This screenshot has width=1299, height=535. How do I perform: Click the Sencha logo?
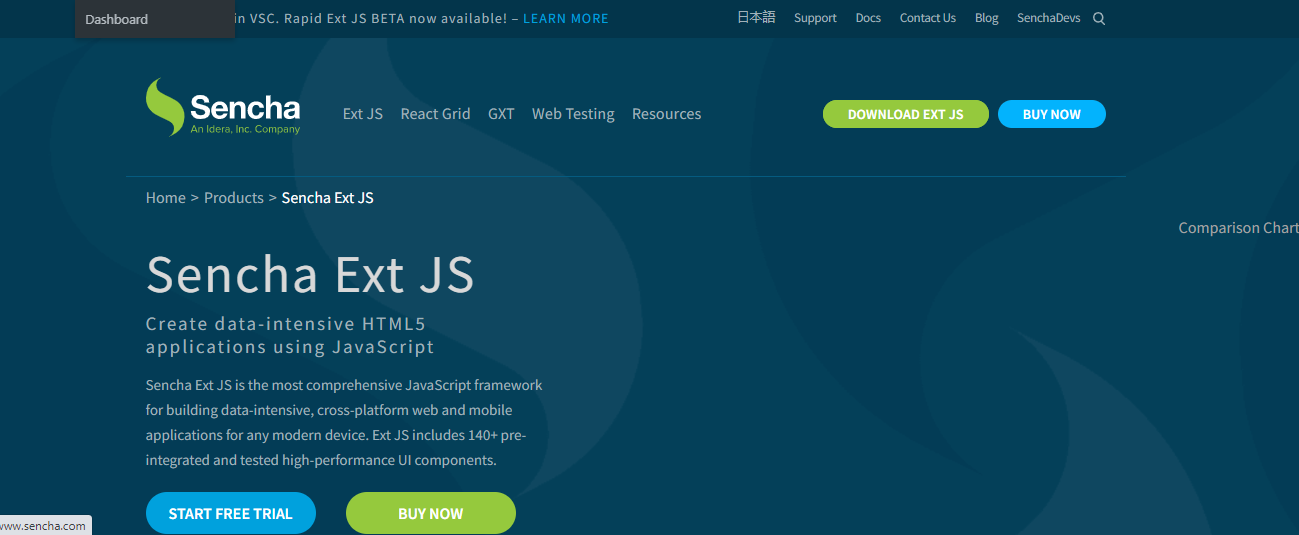click(223, 106)
